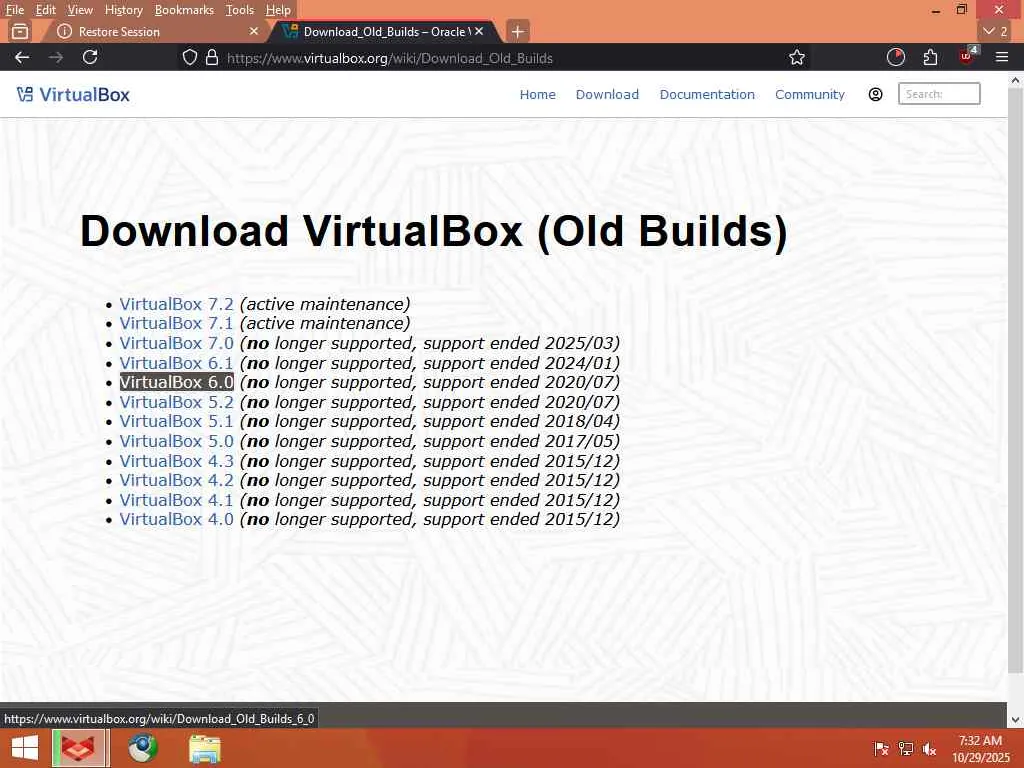Close the Download_Old_Builds tab
Image resolution: width=1024 pixels, height=768 pixels.
(x=479, y=31)
